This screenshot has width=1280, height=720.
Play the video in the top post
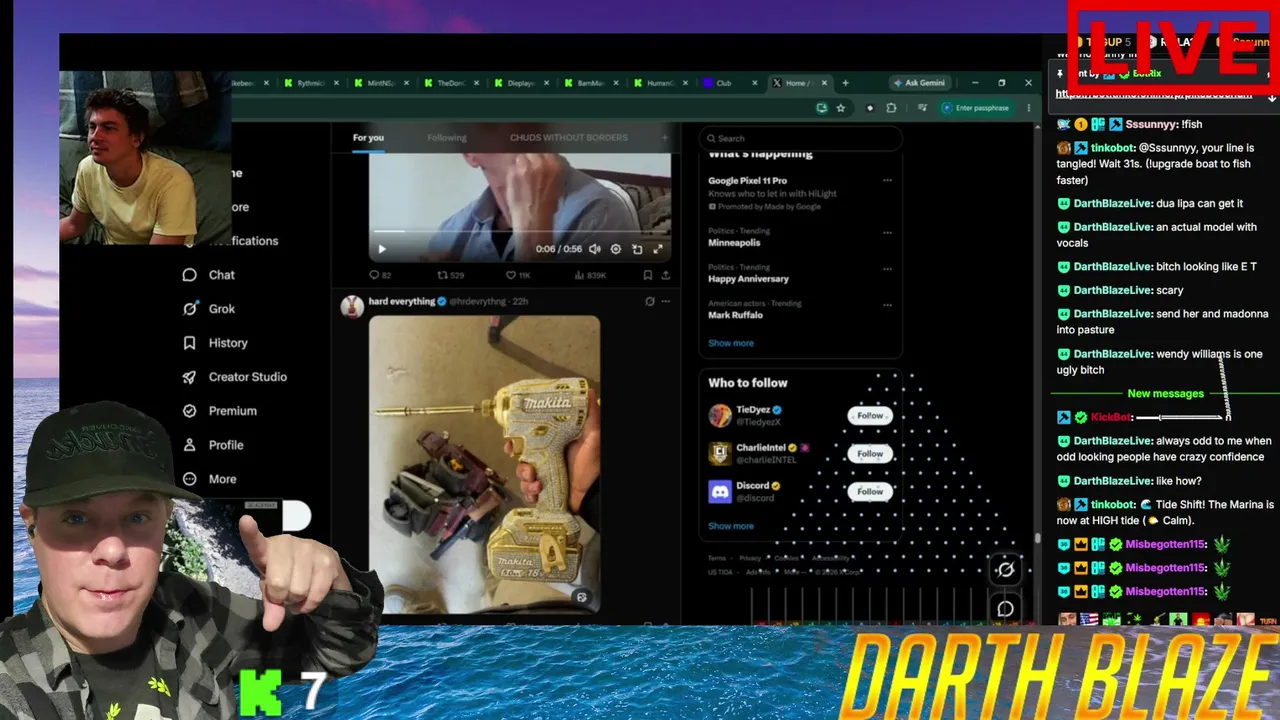click(x=381, y=249)
